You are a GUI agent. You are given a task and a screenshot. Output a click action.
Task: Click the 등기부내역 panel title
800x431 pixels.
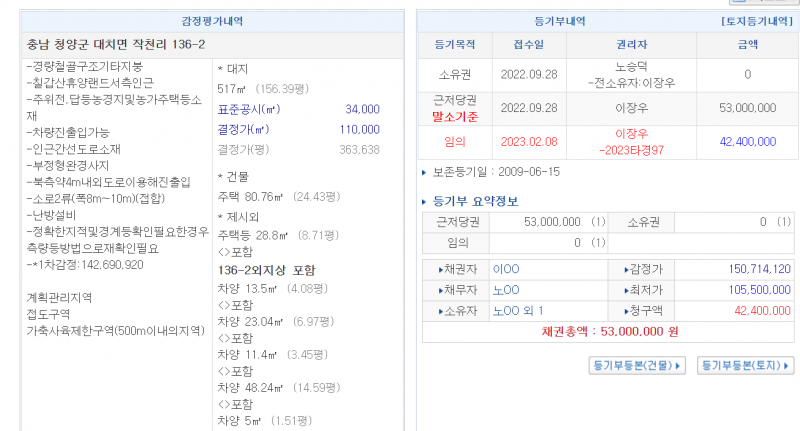566,21
